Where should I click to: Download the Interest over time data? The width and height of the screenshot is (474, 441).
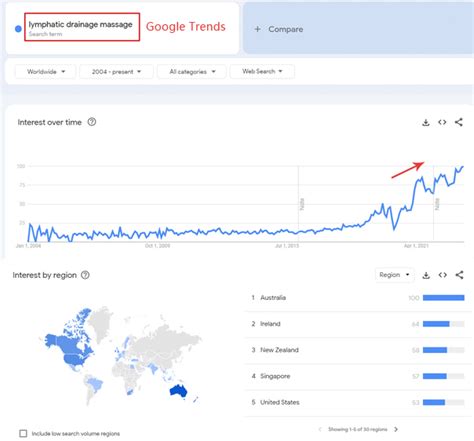426,122
